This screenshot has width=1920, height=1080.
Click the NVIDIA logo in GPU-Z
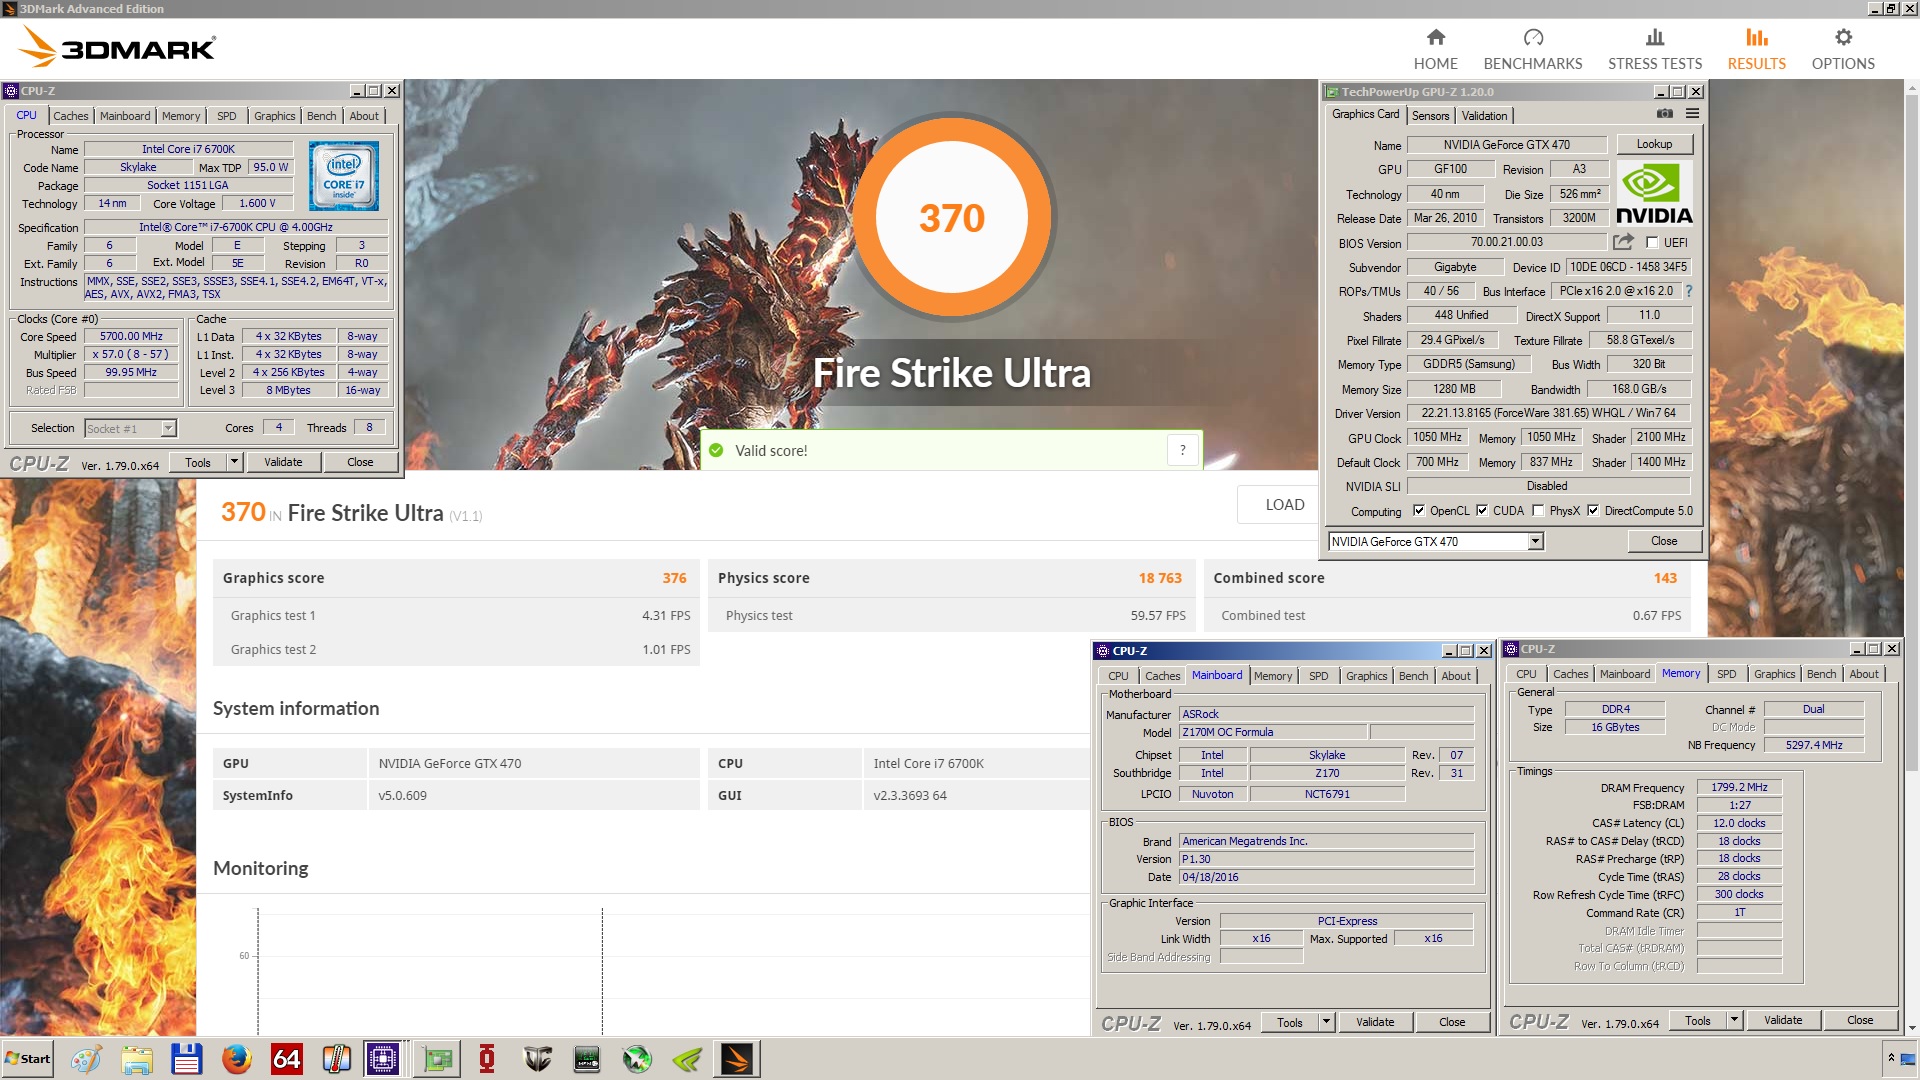tap(1654, 194)
